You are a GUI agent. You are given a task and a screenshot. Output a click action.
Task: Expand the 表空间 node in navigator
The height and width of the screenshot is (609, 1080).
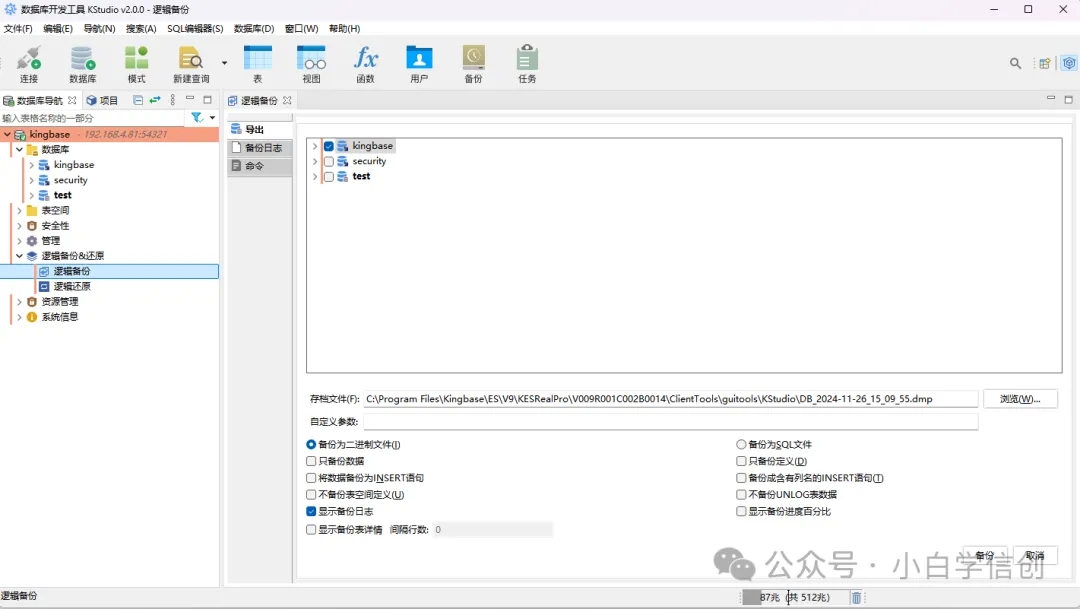[19, 210]
